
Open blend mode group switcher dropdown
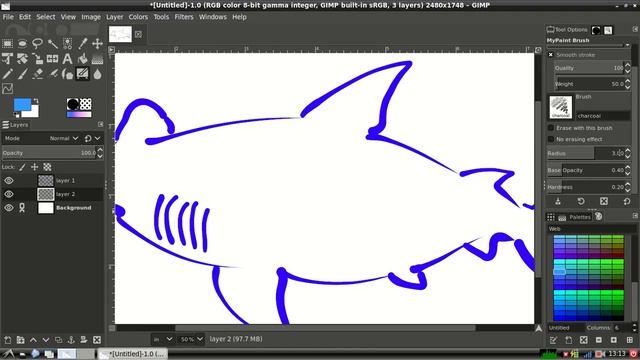tap(92, 138)
